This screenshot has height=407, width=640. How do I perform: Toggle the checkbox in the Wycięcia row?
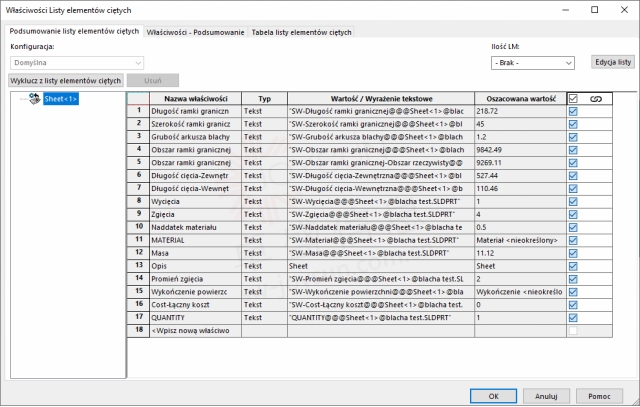click(573, 202)
